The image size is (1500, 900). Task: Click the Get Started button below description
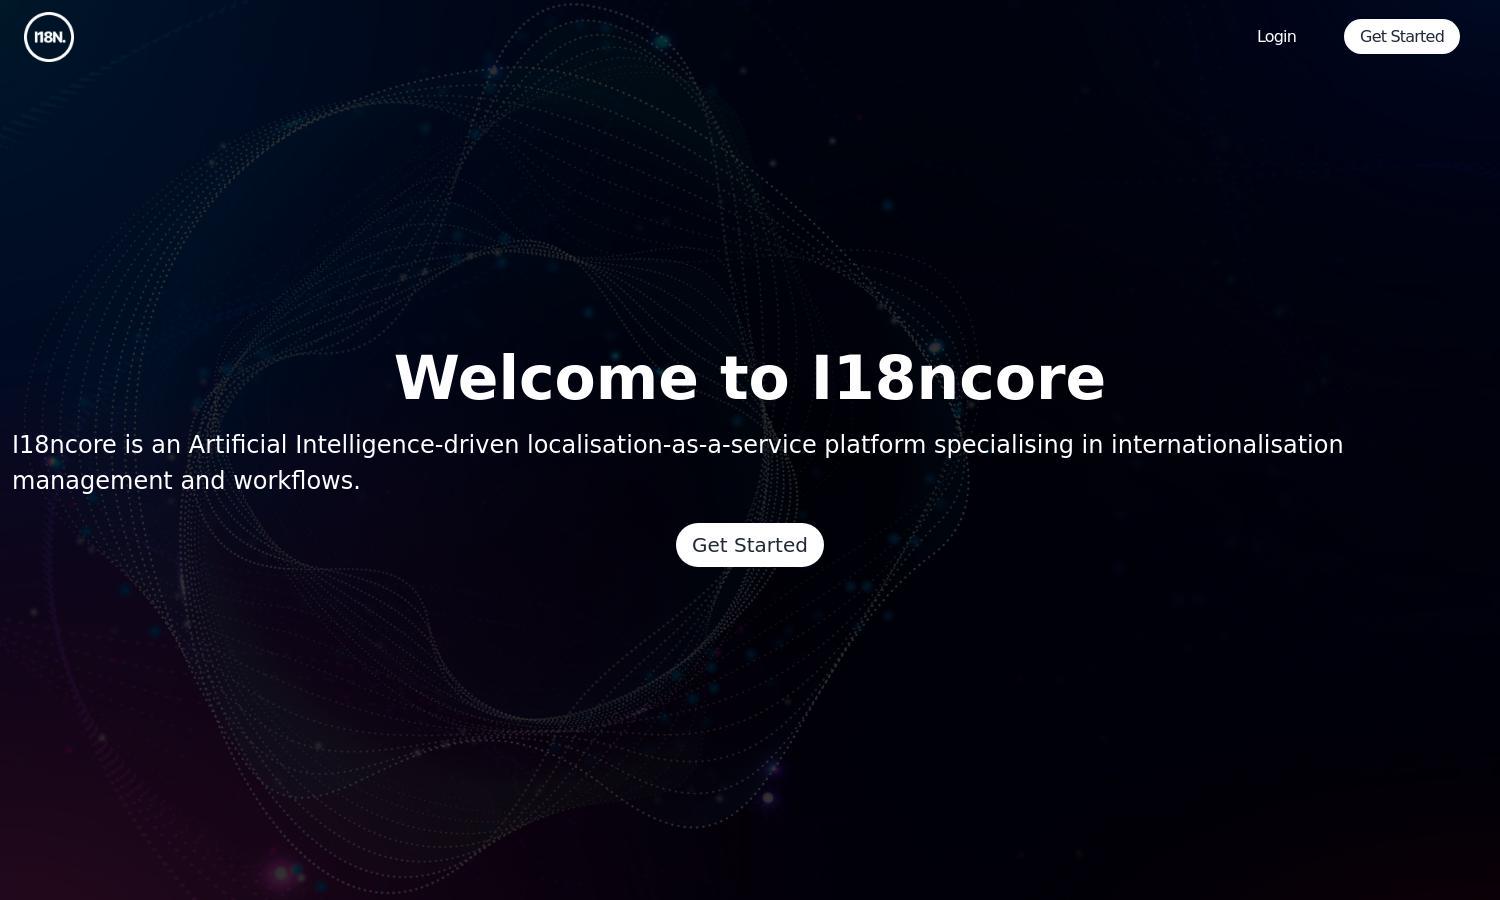pos(750,545)
